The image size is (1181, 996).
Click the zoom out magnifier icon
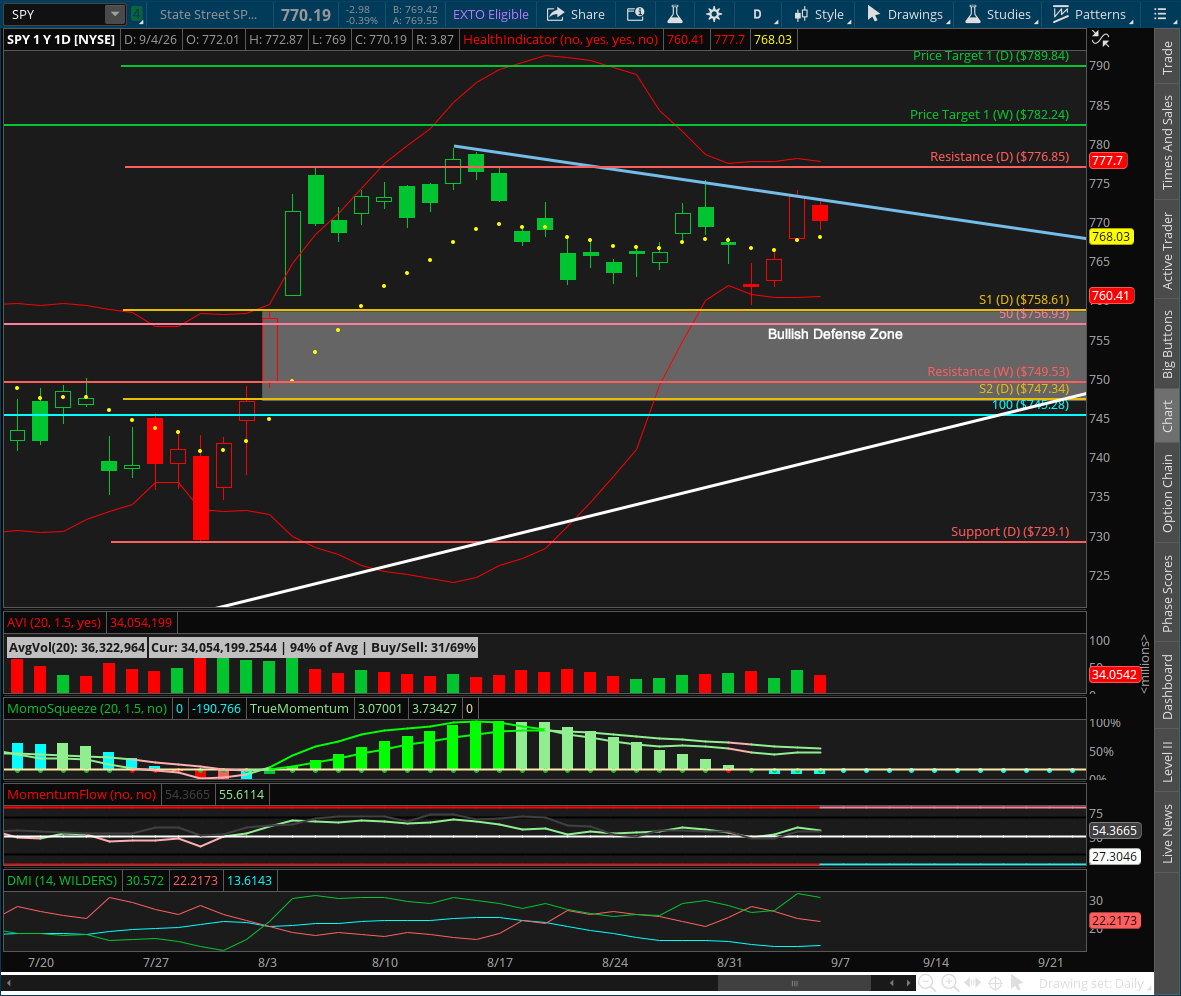(x=926, y=983)
